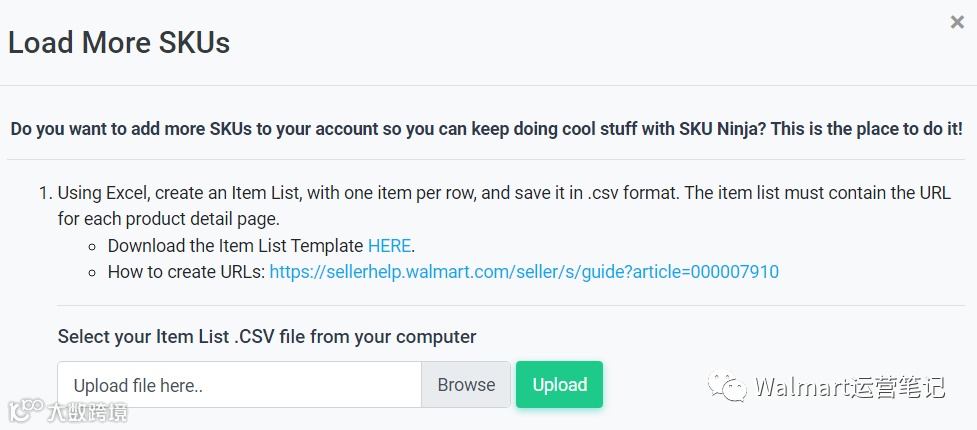Open the sellerhelp.walmart.com guide URL
The image size is (977, 430).
pos(524,272)
